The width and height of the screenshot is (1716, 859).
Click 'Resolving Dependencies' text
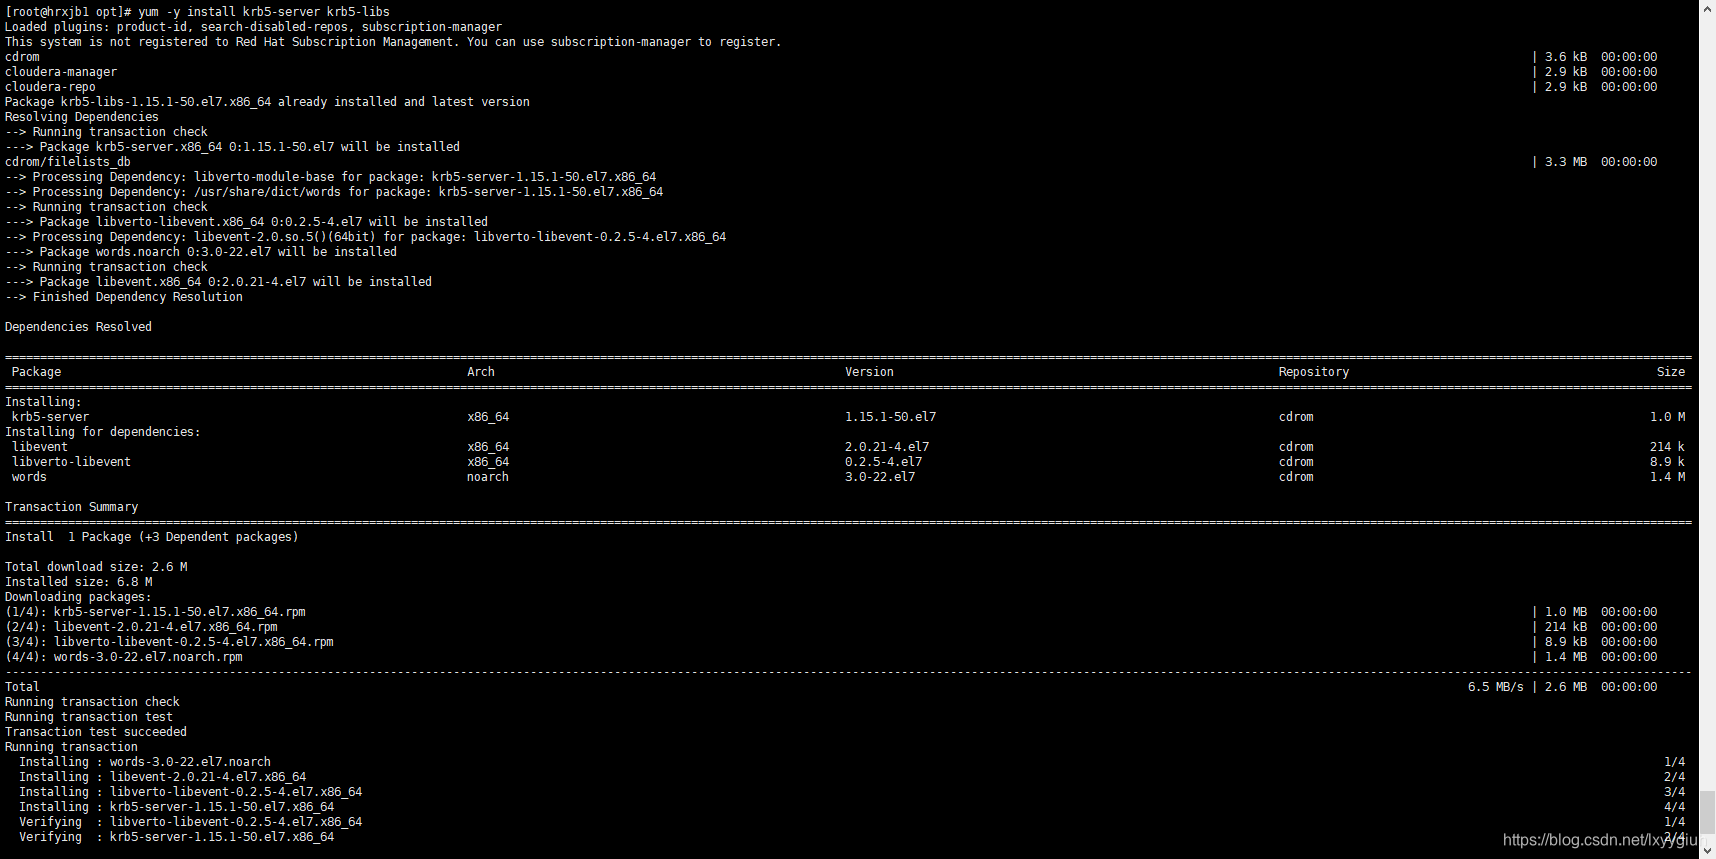82,117
